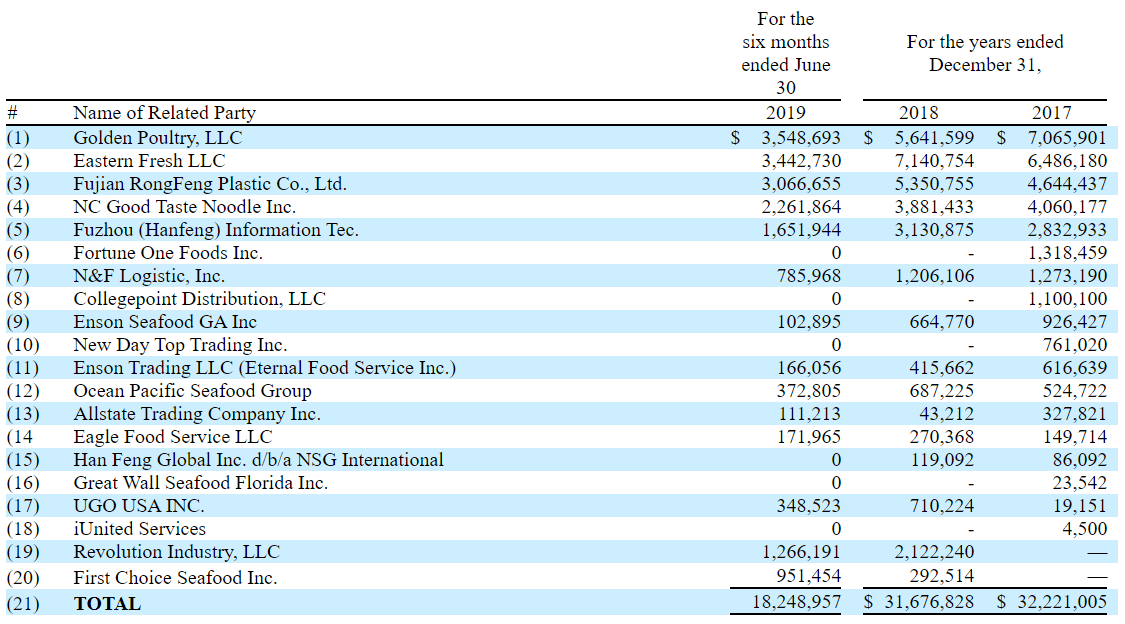Image resolution: width=1125 pixels, height=624 pixels.
Task: Select the '2018' column header
Action: pyautogui.click(x=918, y=113)
